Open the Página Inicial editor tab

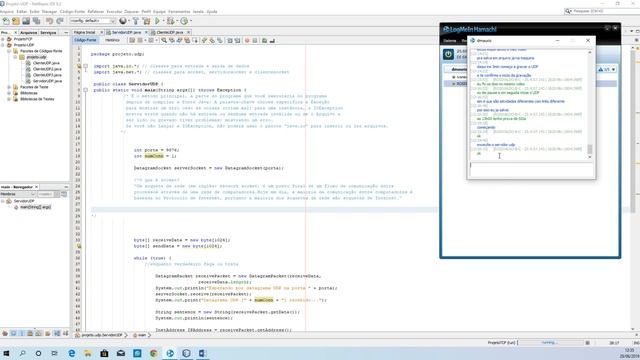click(85, 32)
